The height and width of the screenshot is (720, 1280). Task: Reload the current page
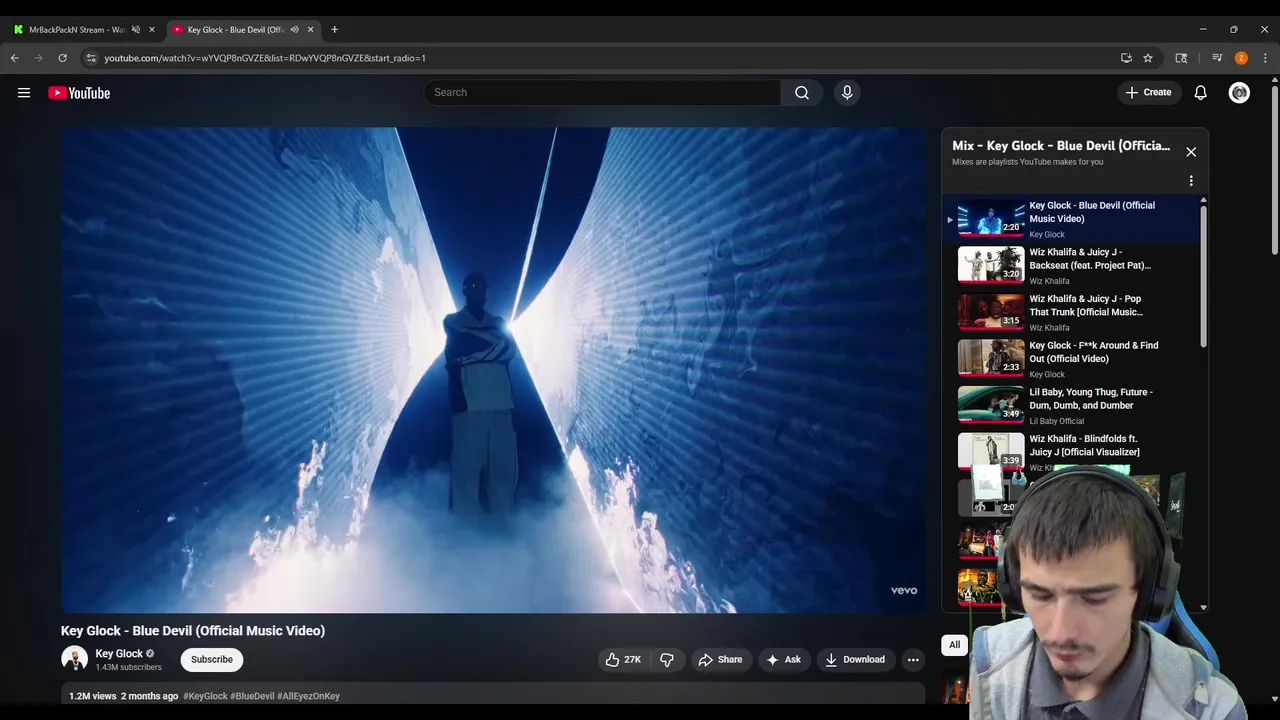coord(62,58)
